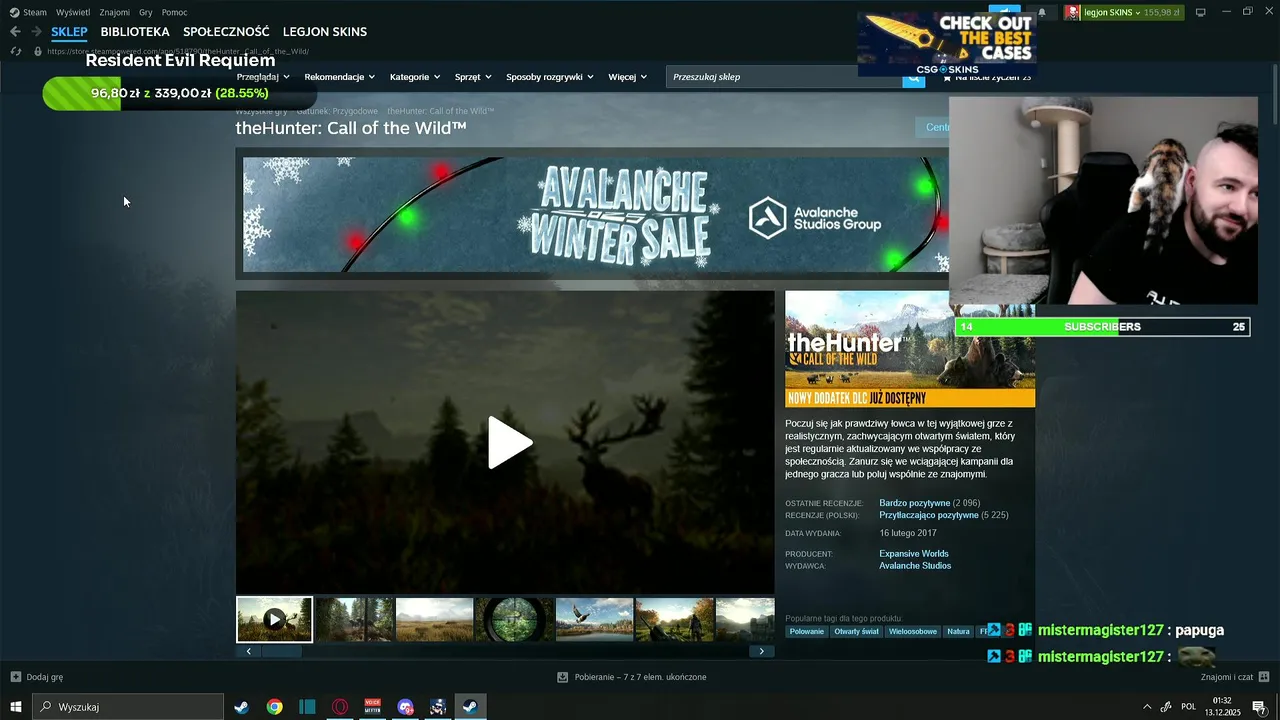Click the Steam logo menu icon
This screenshot has height=720, width=1280.
(14, 12)
